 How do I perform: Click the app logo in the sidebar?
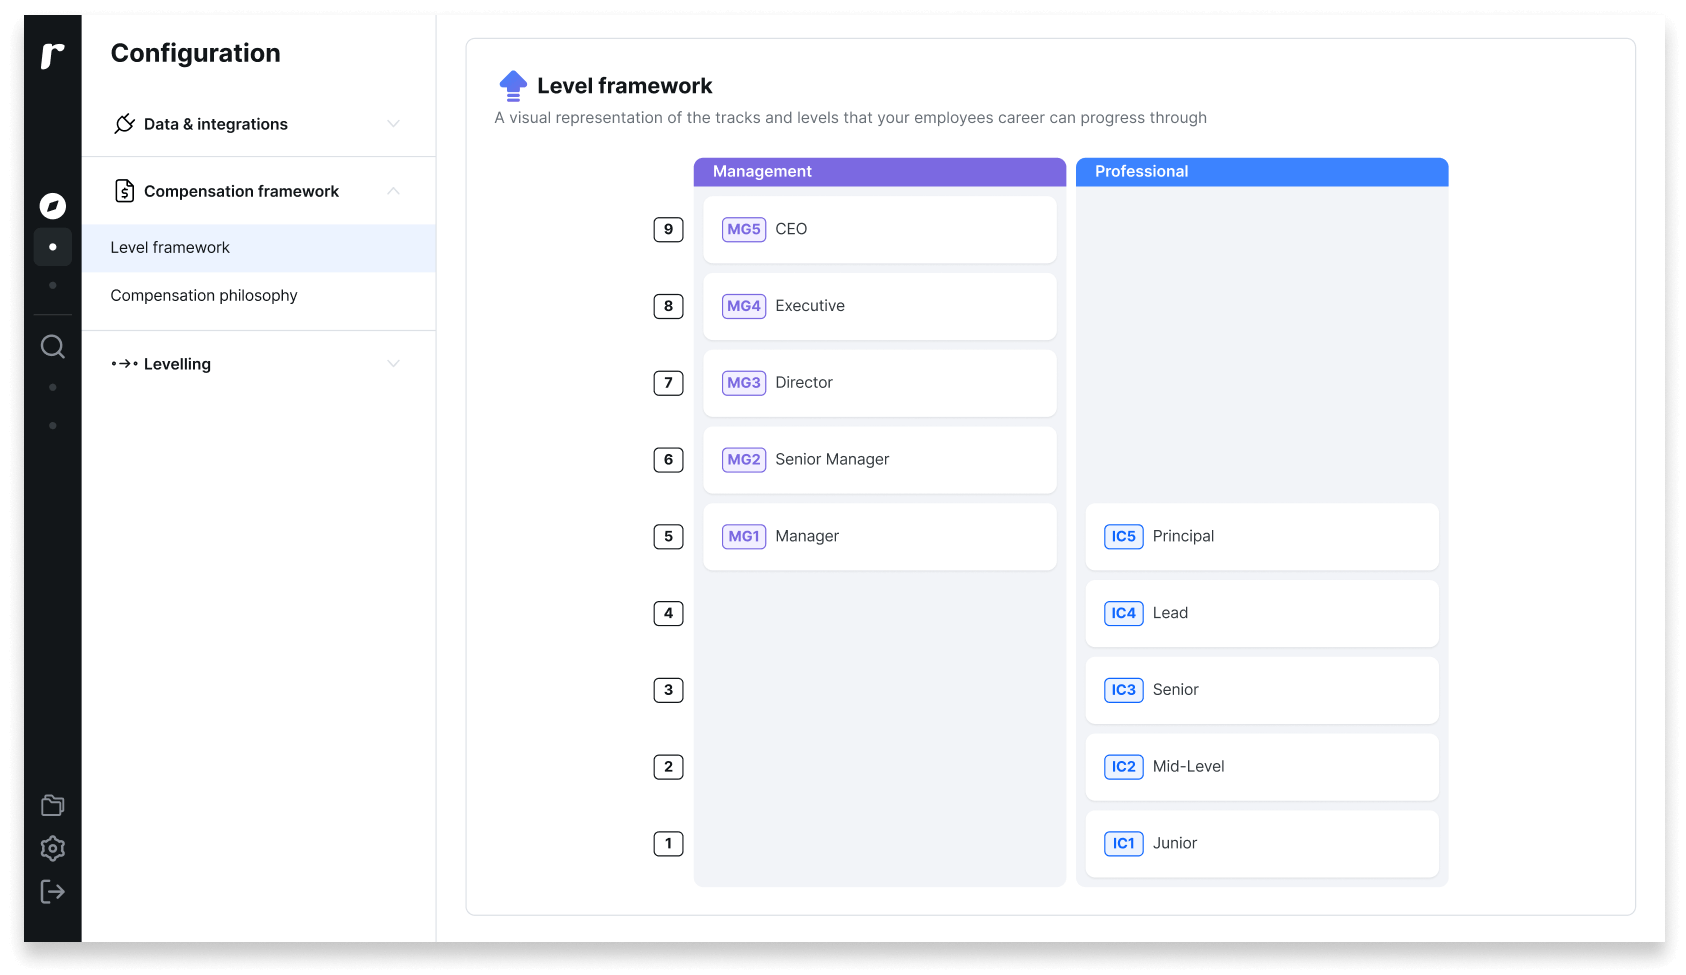tap(52, 56)
